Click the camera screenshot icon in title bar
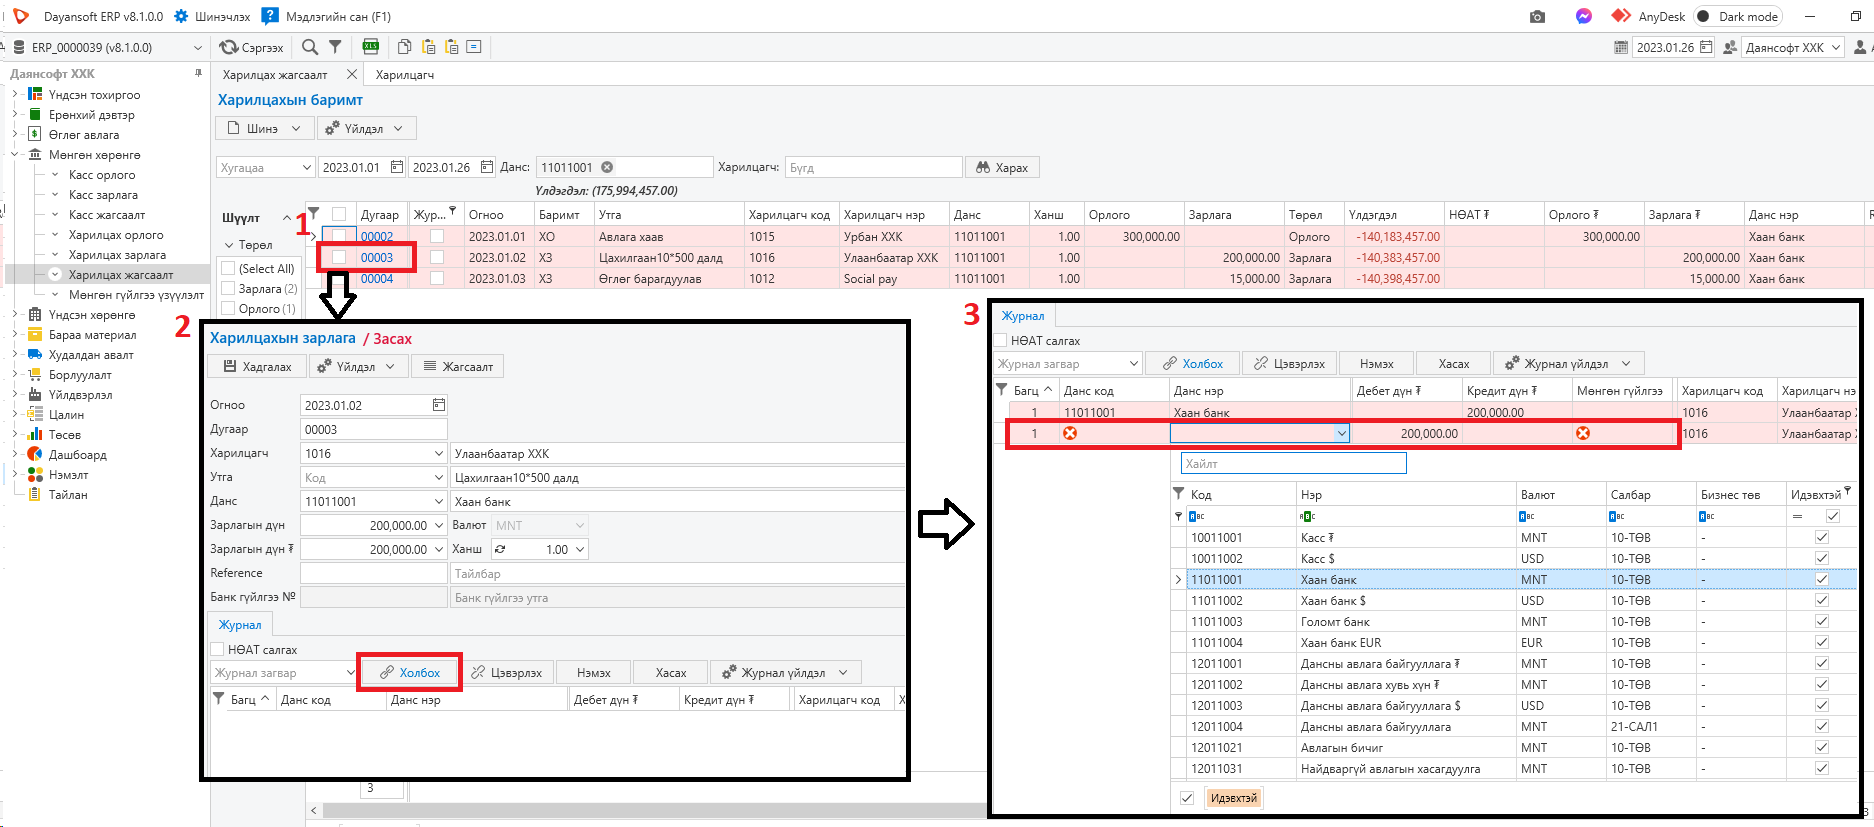The width and height of the screenshot is (1874, 827). pos(1538,16)
